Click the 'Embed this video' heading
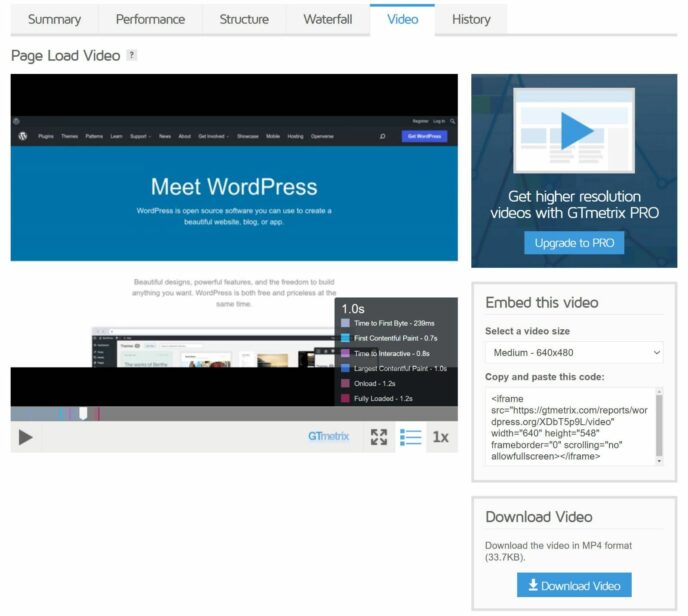The image size is (688, 616). [x=541, y=302]
